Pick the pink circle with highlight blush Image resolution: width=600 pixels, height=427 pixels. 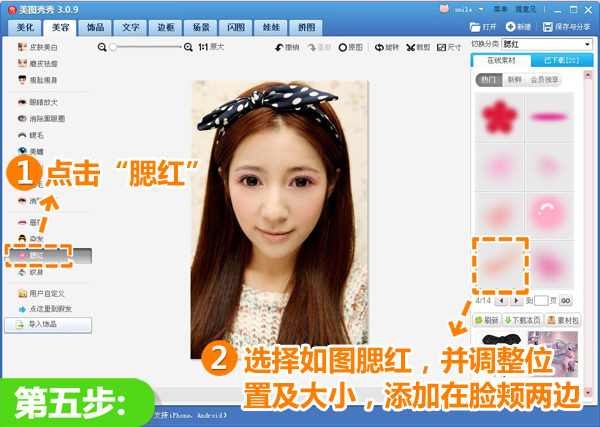(549, 216)
